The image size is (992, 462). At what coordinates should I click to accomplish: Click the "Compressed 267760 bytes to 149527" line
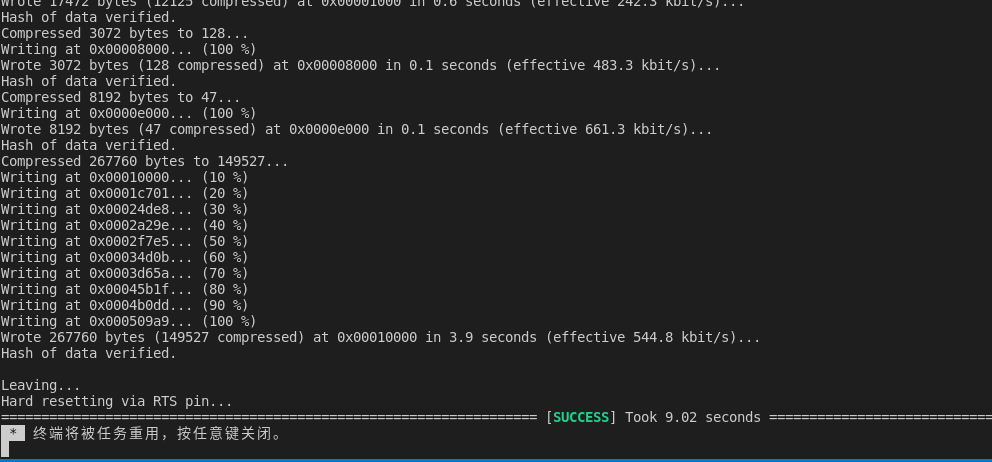(x=144, y=161)
